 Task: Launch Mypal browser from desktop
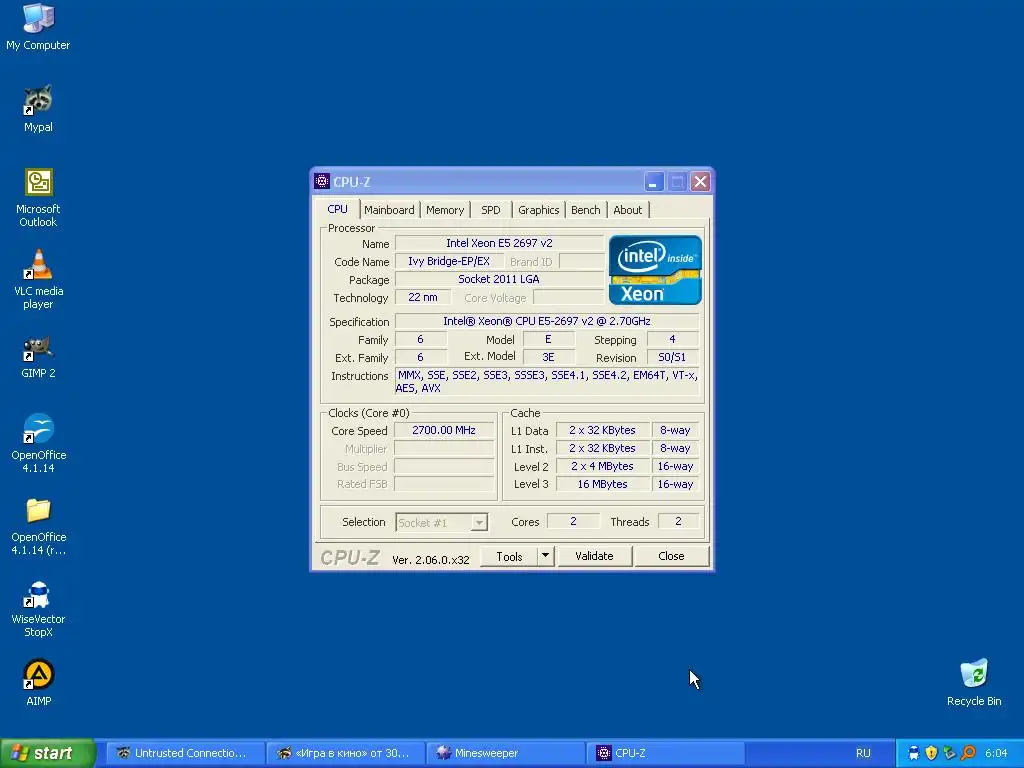click(38, 109)
